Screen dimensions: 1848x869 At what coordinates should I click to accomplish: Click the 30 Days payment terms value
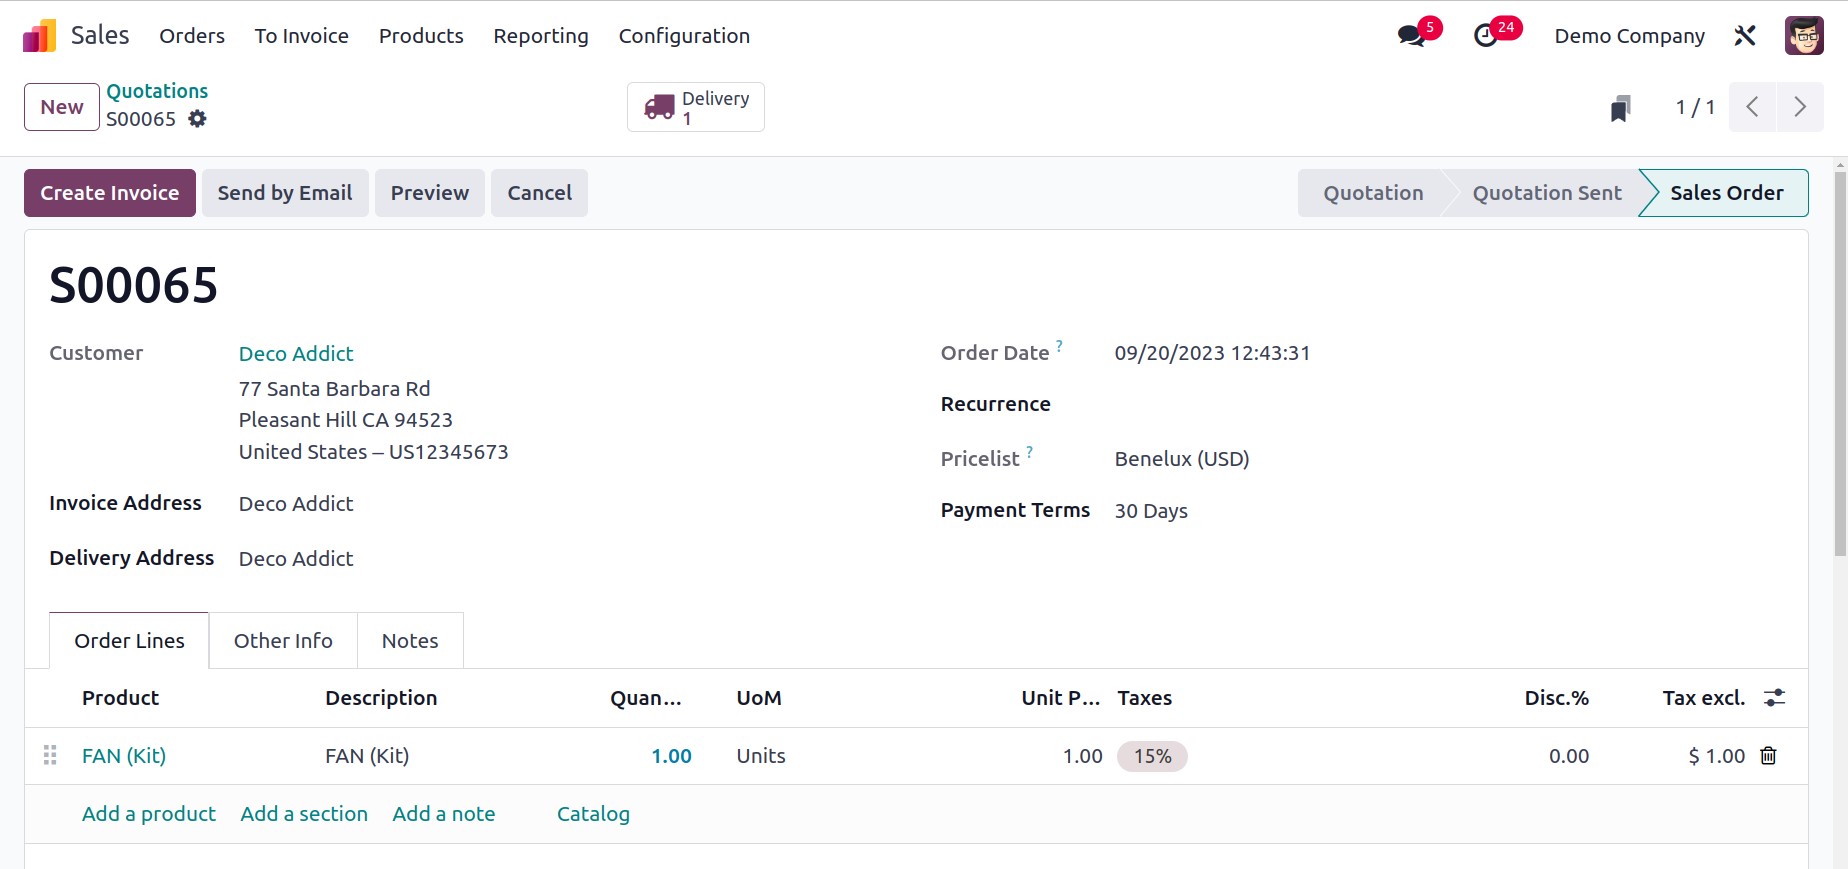(1151, 511)
